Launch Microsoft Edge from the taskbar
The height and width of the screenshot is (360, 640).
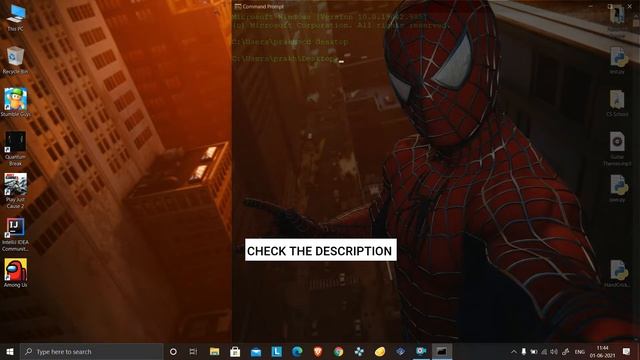tap(297, 351)
